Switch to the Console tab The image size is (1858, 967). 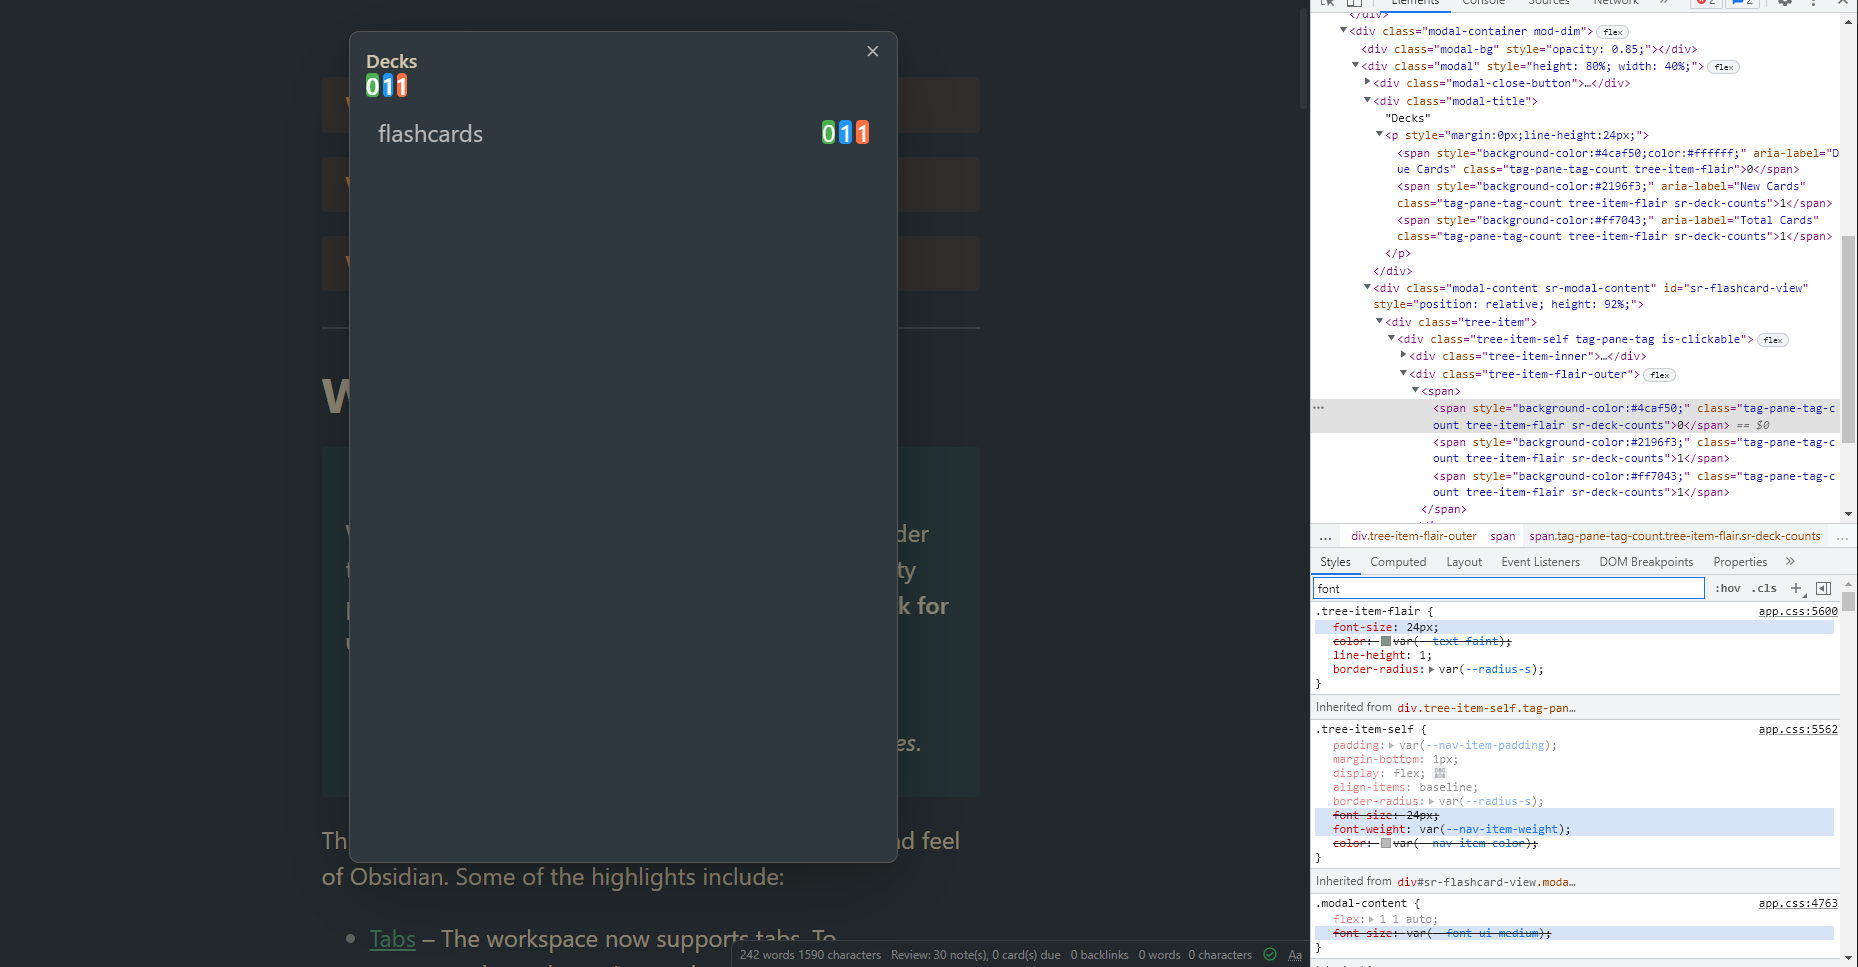click(1483, 3)
